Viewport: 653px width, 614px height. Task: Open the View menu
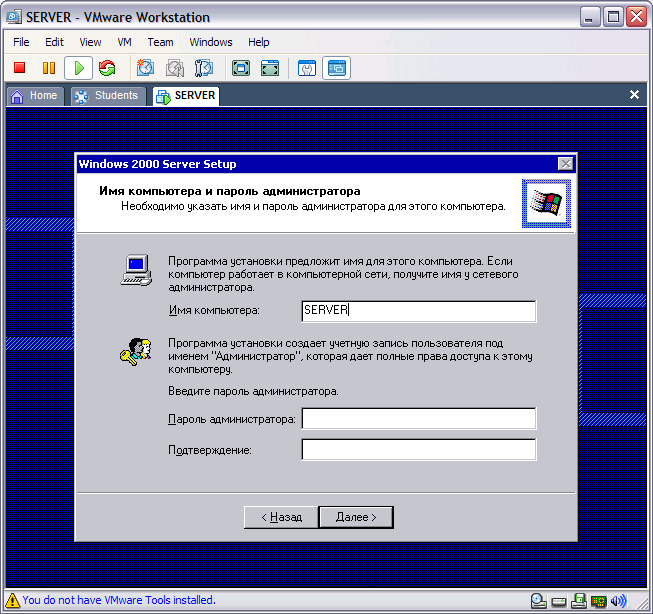point(90,42)
